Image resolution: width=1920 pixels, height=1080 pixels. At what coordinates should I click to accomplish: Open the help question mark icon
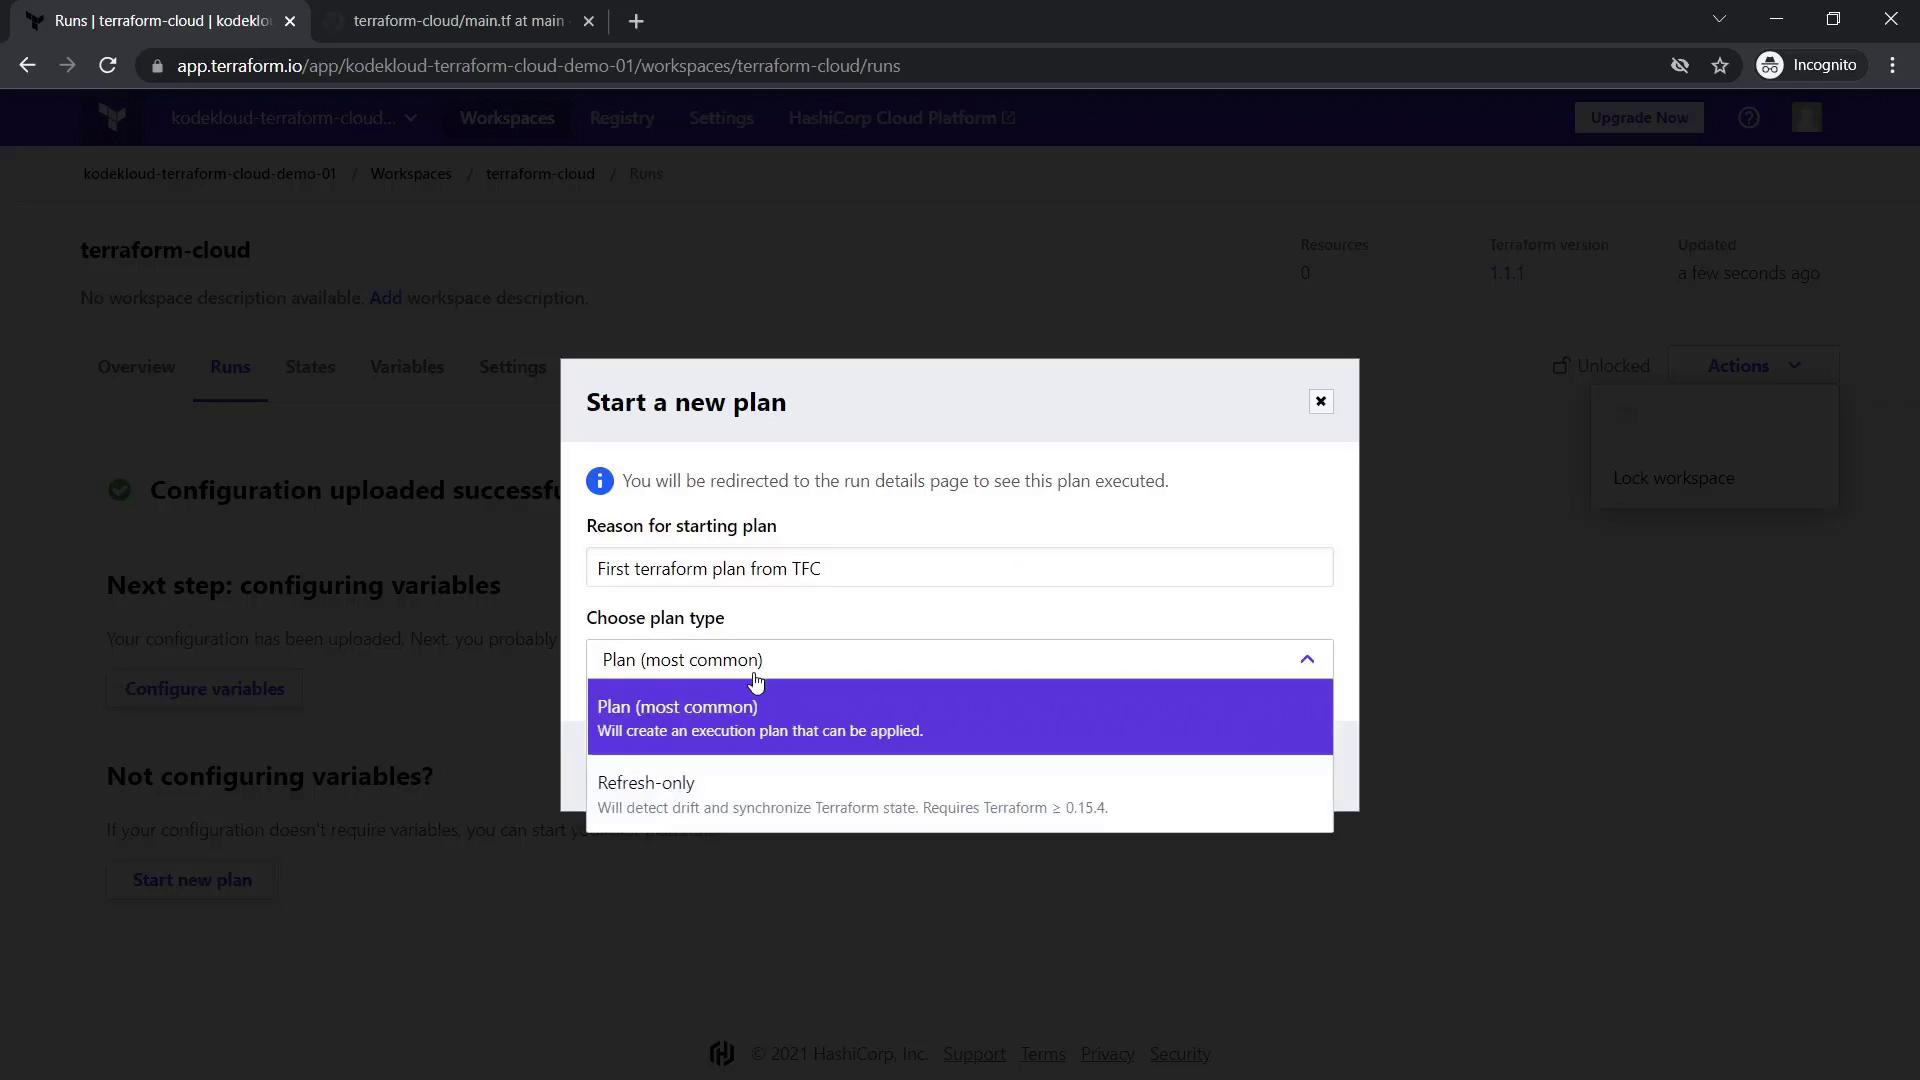click(1748, 118)
